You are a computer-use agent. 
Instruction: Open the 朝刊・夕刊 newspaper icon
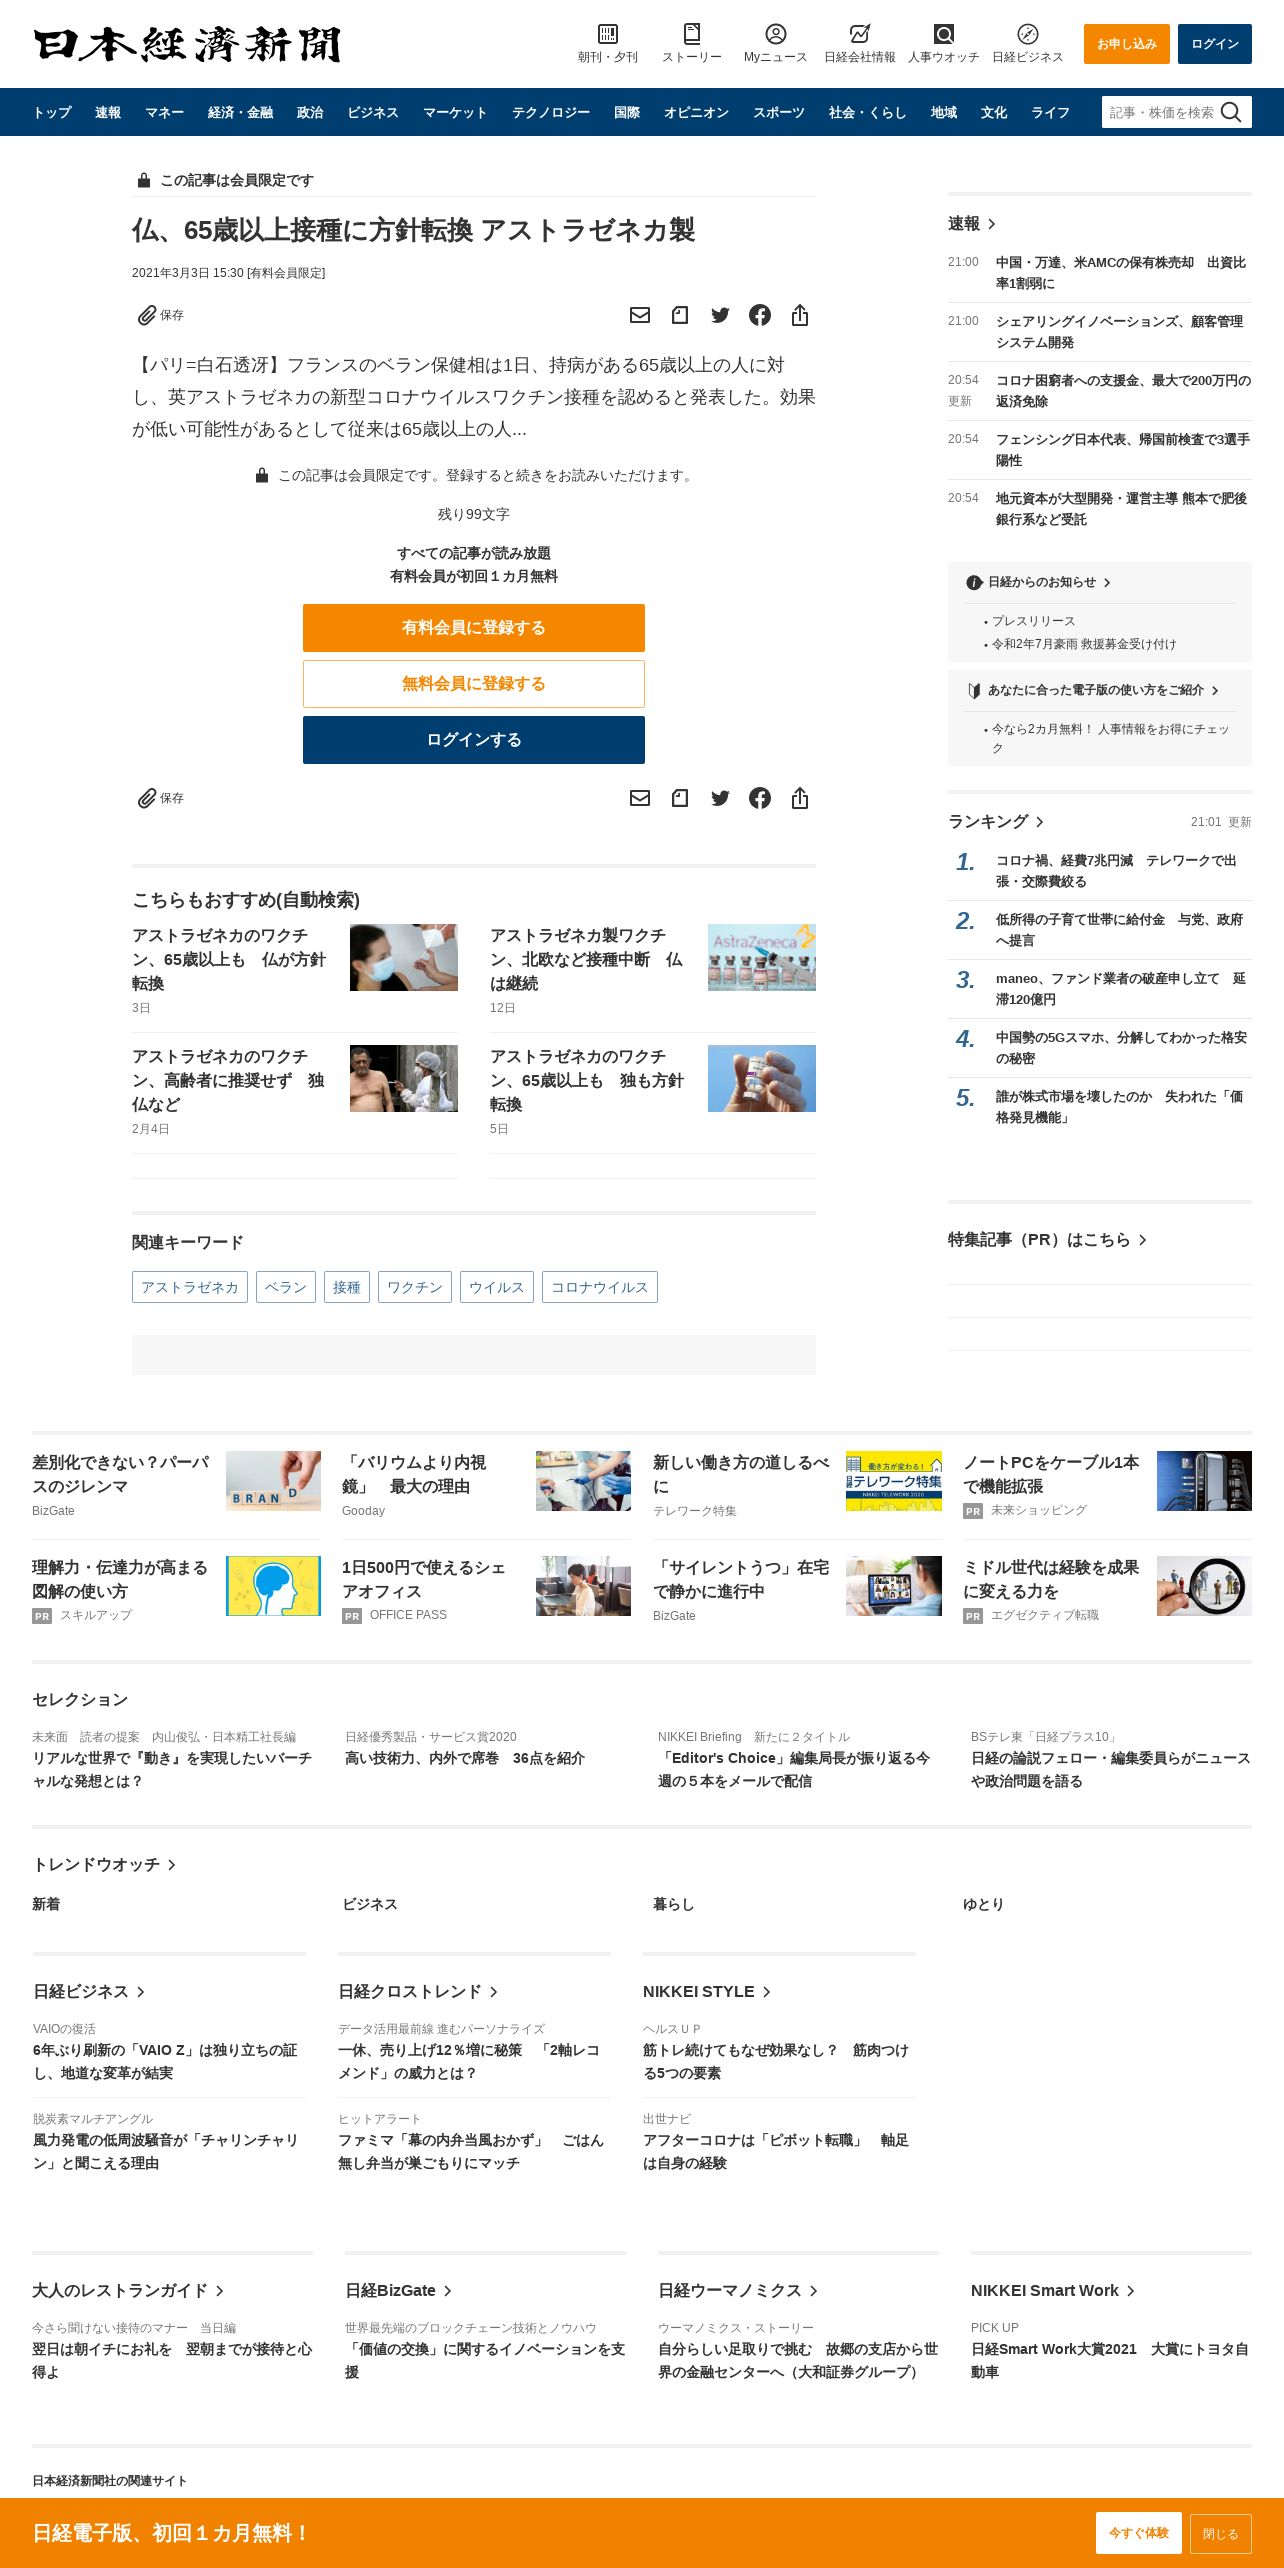click(608, 34)
